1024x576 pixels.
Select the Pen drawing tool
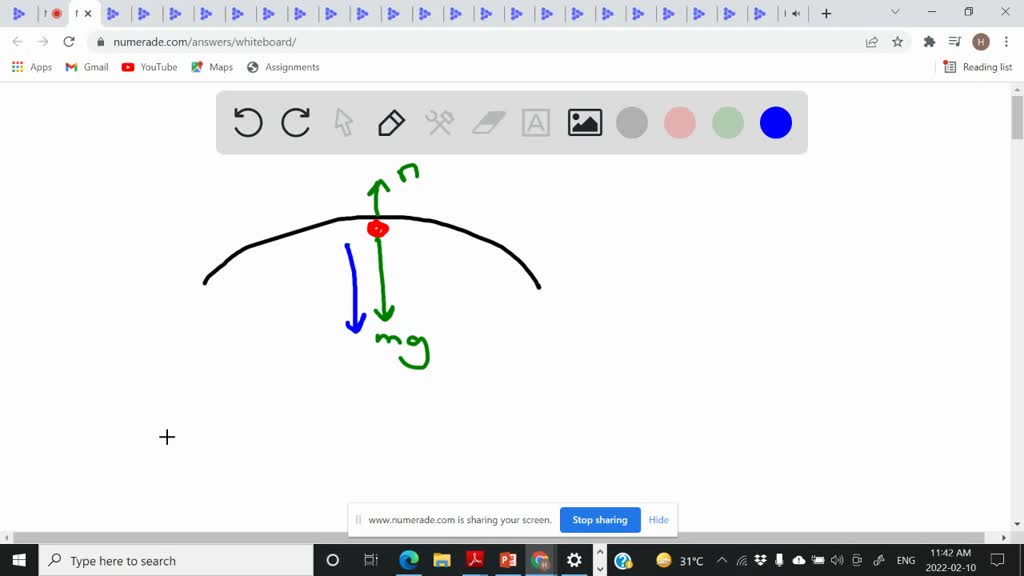[390, 122]
